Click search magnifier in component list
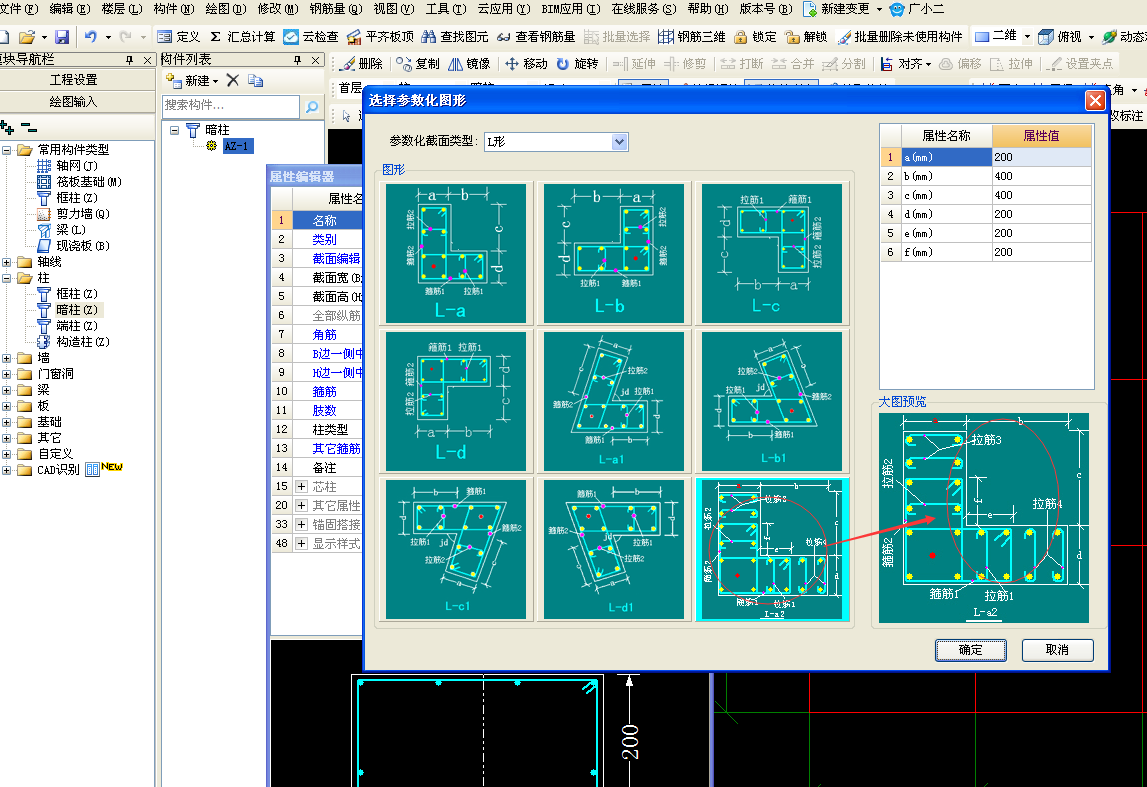Viewport: 1147px width, 787px height. pyautogui.click(x=312, y=107)
